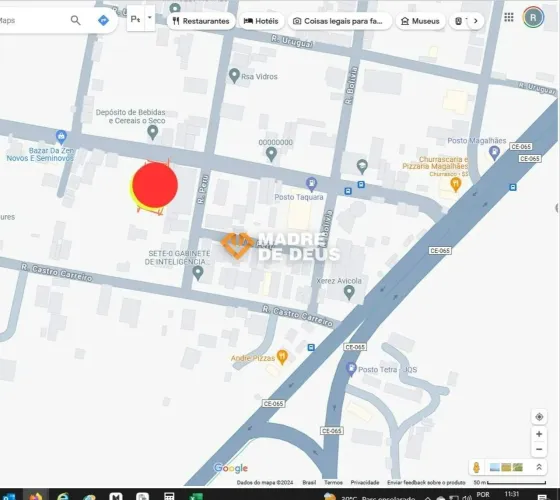This screenshot has height=500, width=560.
Task: Open the Google apps grid
Action: pyautogui.click(x=509, y=17)
